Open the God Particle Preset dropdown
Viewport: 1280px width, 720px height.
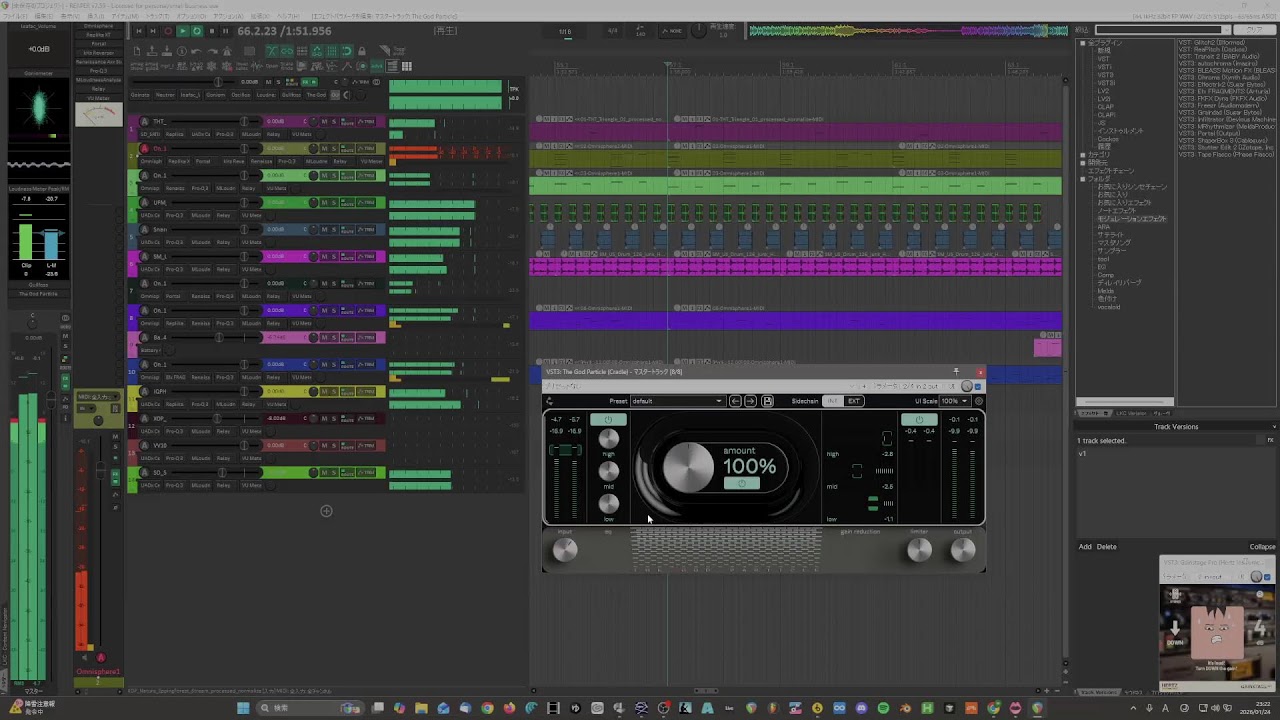coord(678,401)
